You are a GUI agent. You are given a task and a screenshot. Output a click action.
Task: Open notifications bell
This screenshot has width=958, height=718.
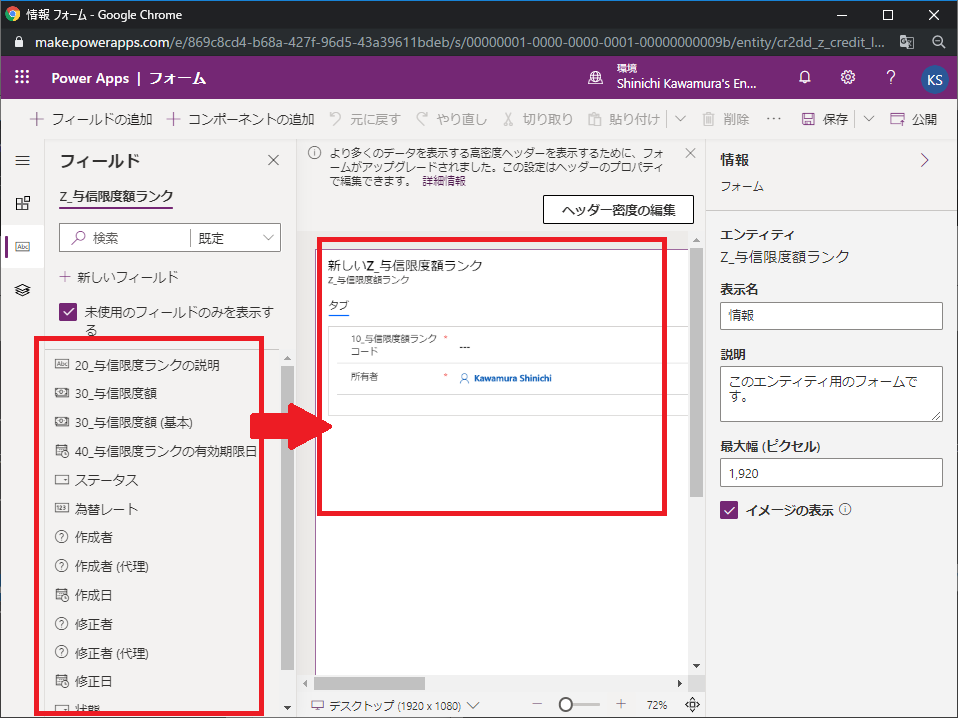point(805,77)
